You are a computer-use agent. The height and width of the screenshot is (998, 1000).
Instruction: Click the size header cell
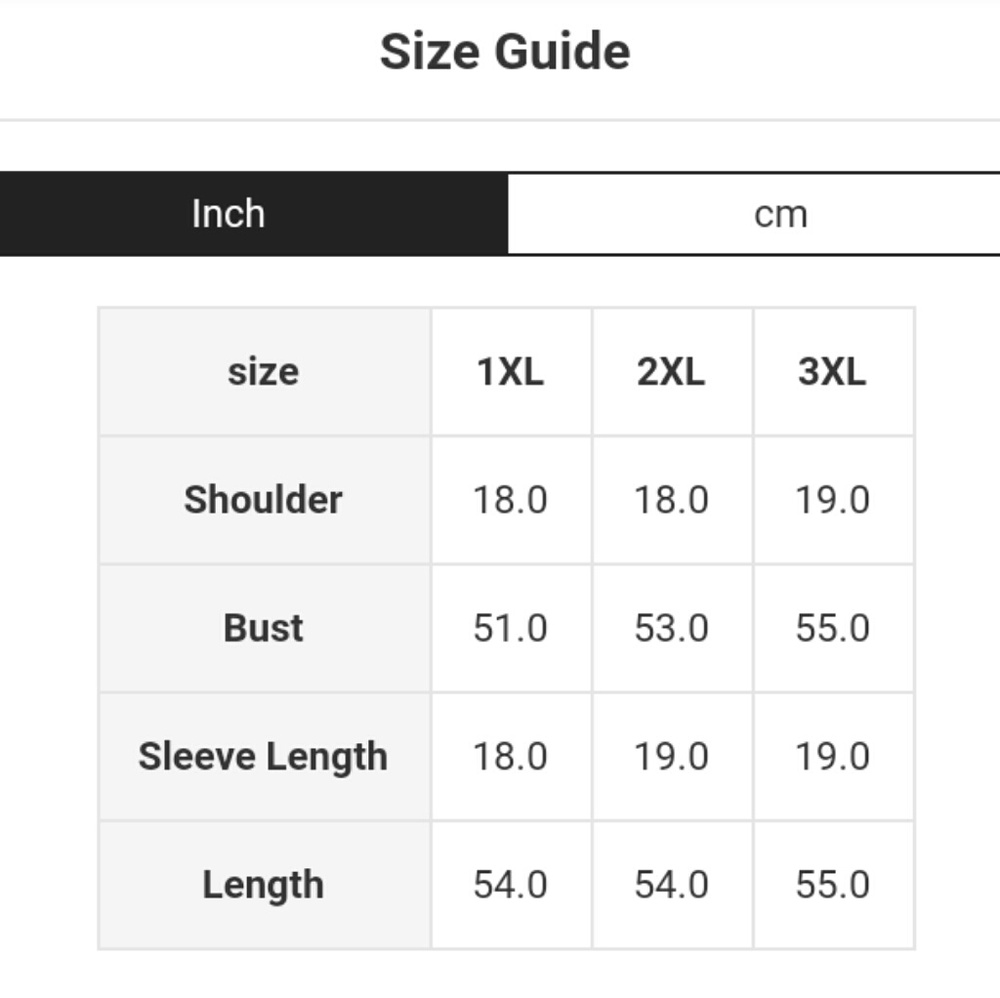(x=263, y=372)
